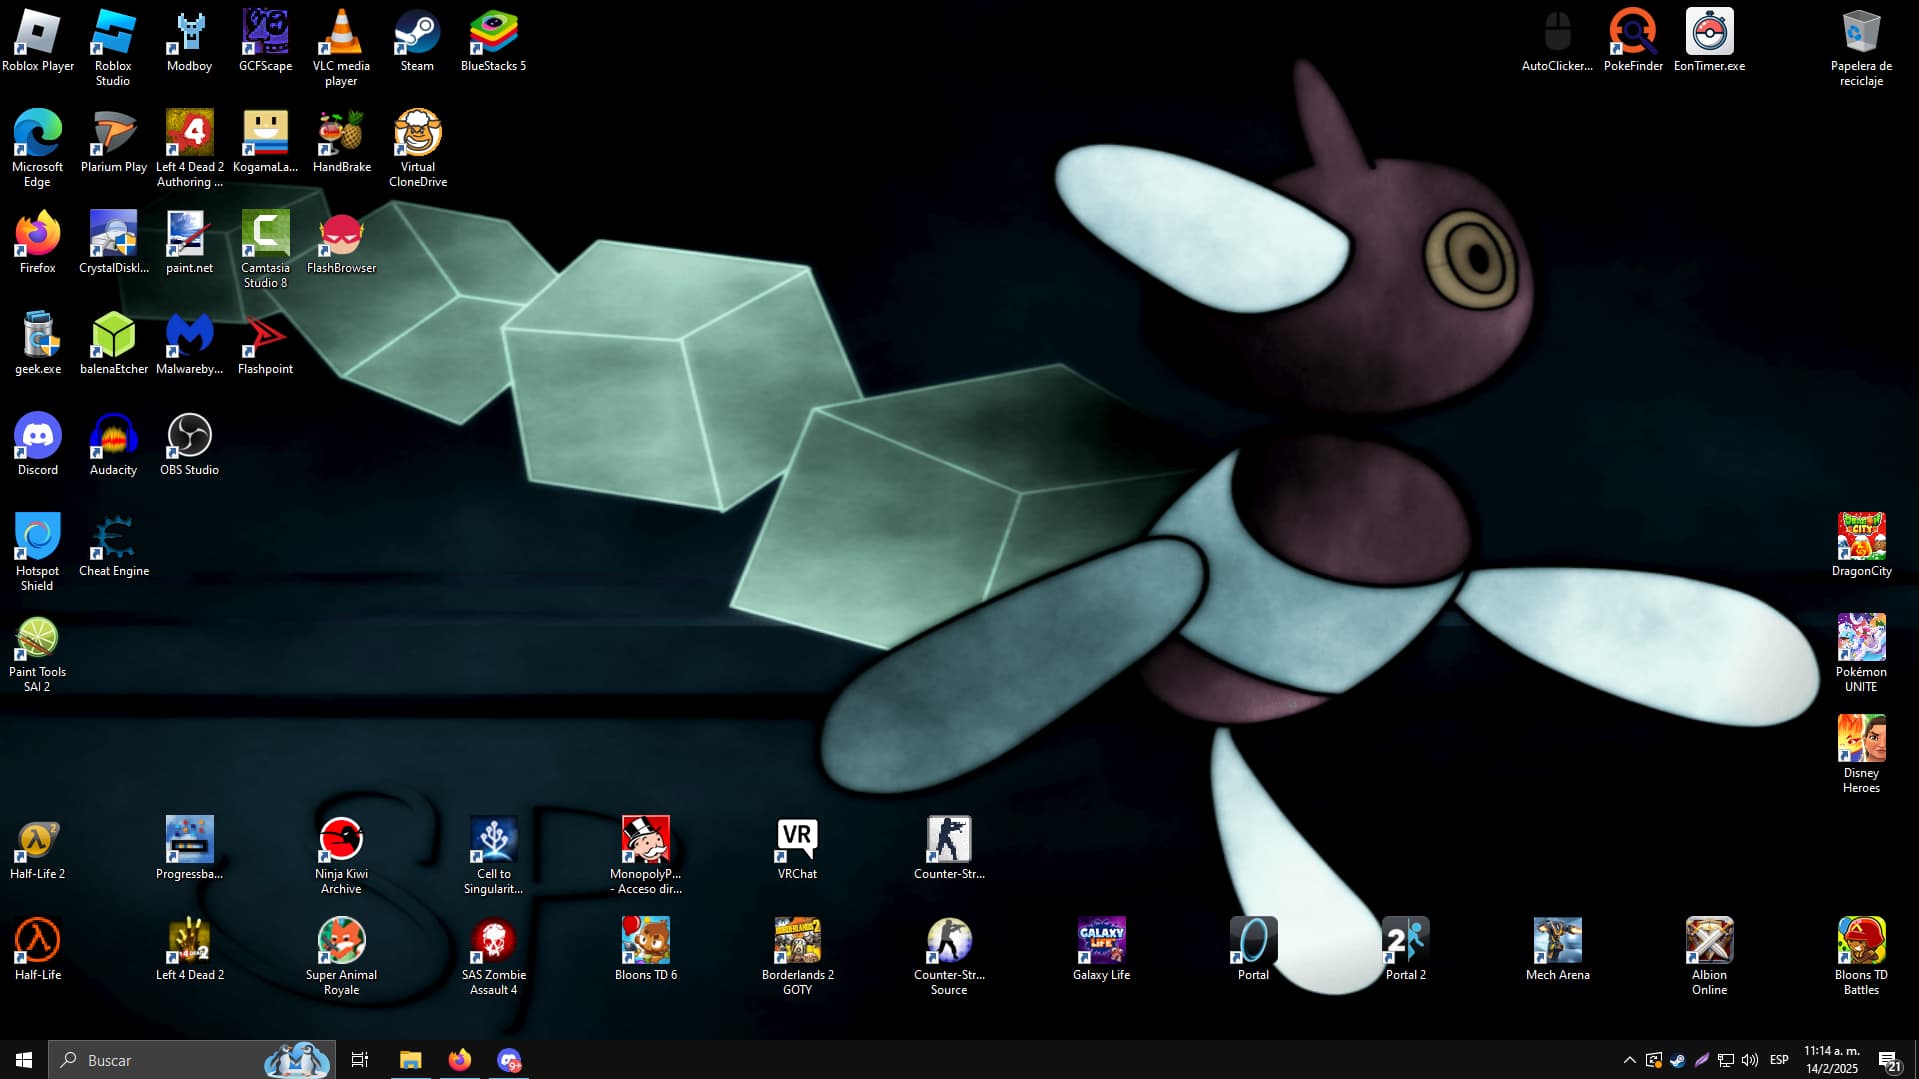This screenshot has height=1079, width=1919.
Task: Click the Audacity desktop shortcut
Action: tap(113, 444)
